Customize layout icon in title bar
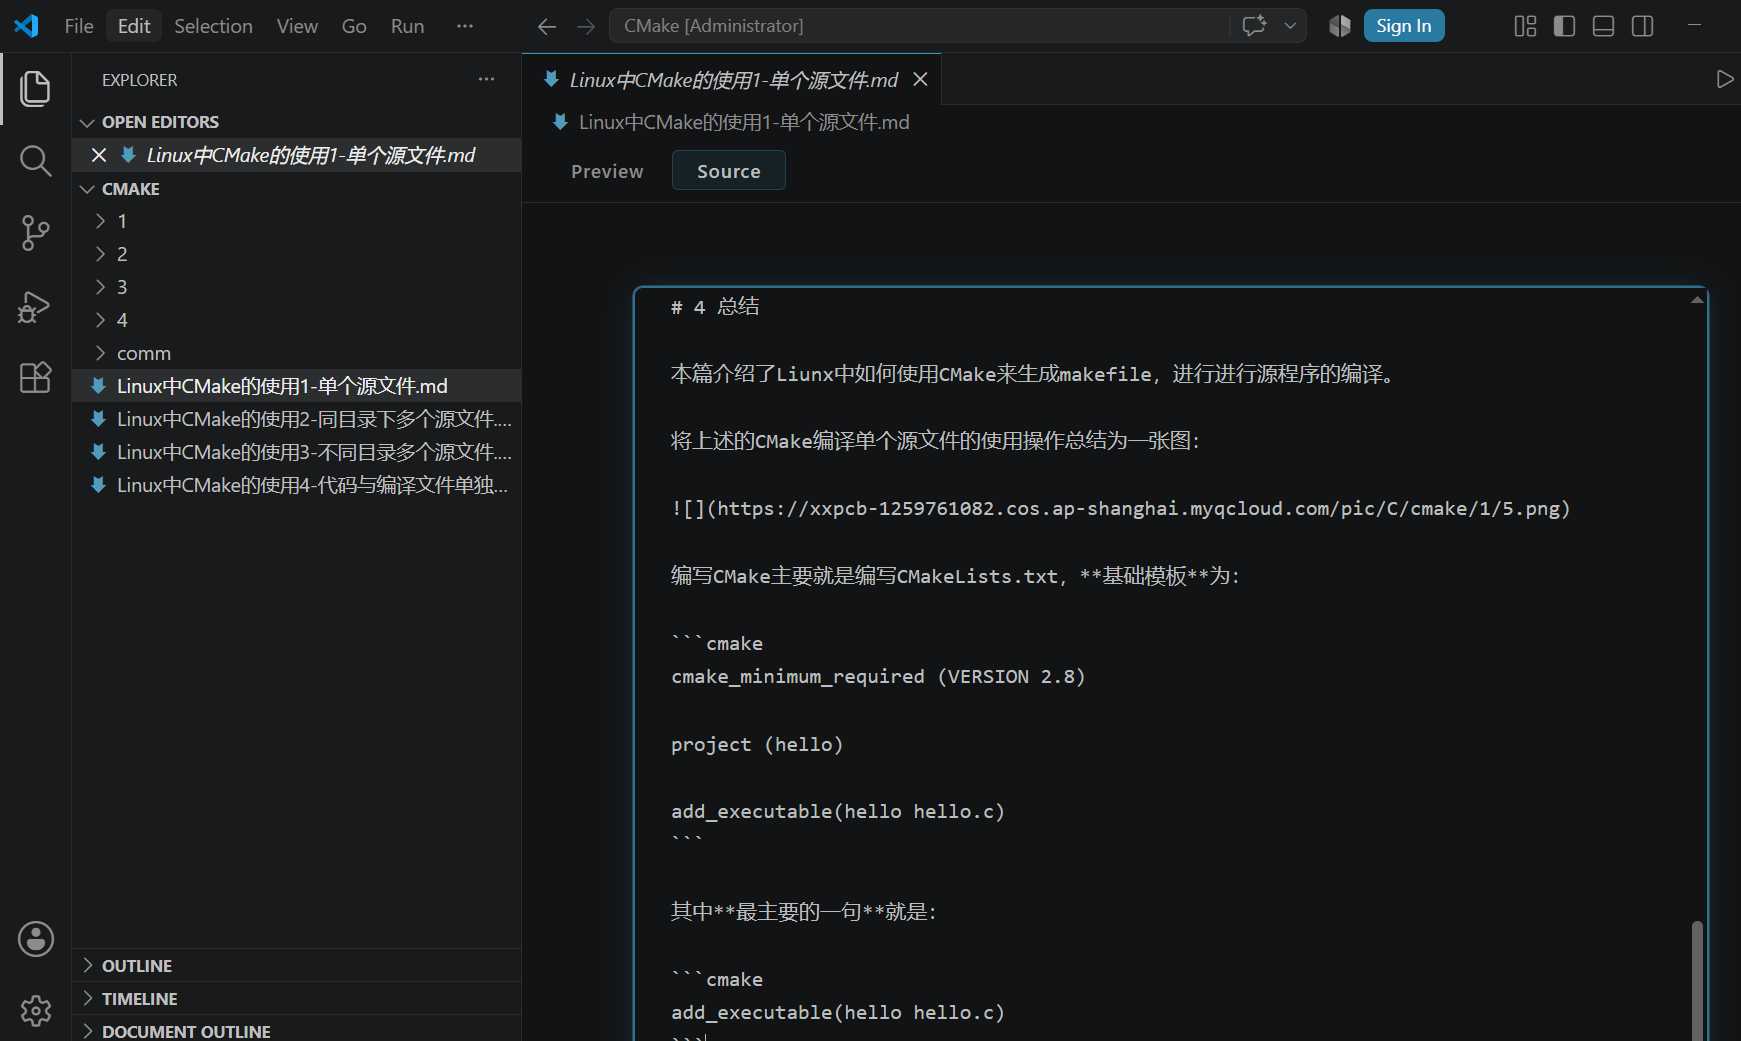 tap(1525, 26)
